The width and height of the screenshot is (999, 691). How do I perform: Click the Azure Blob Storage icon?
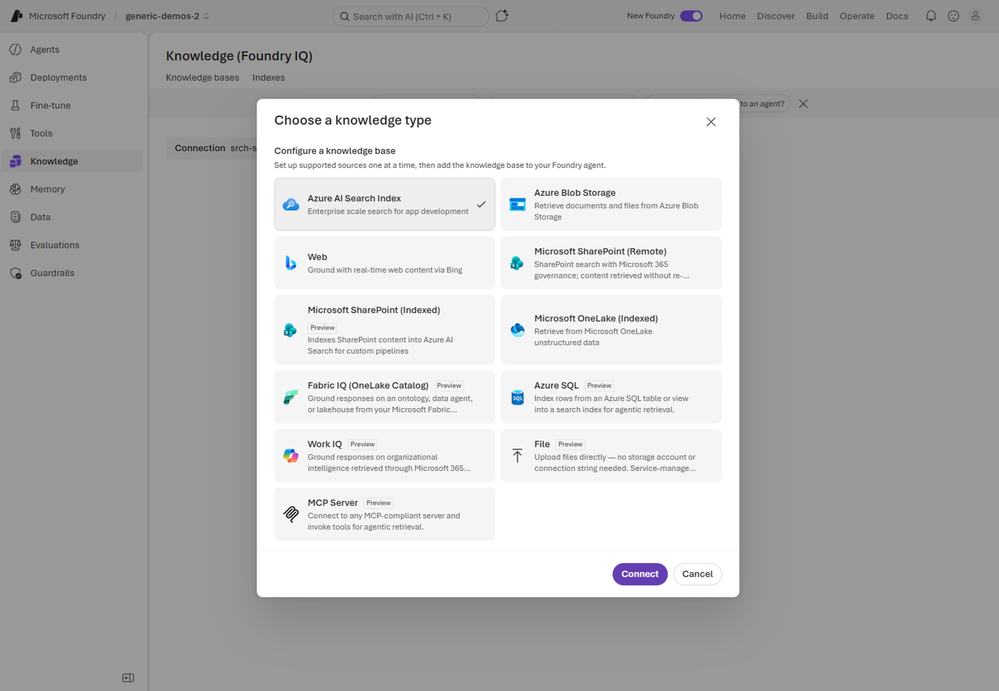tap(517, 204)
